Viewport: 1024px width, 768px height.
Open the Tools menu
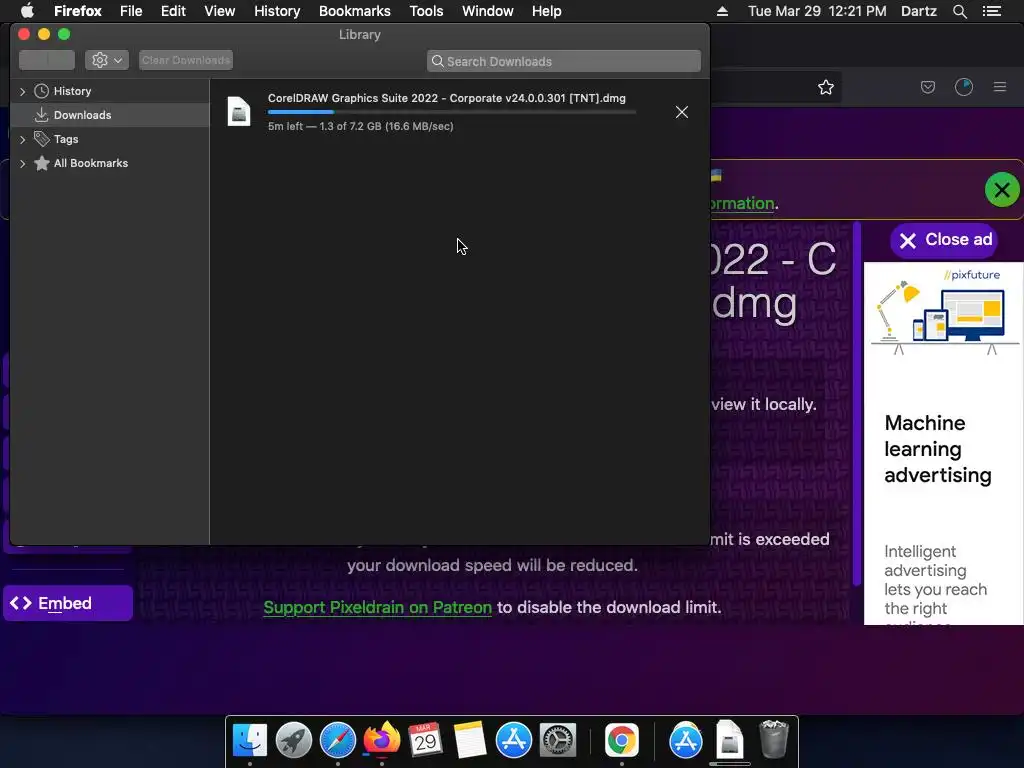[426, 11]
